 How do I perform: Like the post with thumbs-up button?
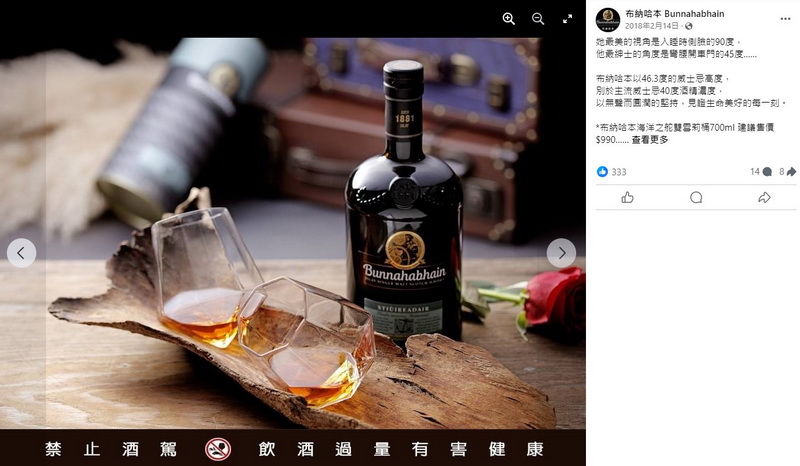[x=628, y=198]
